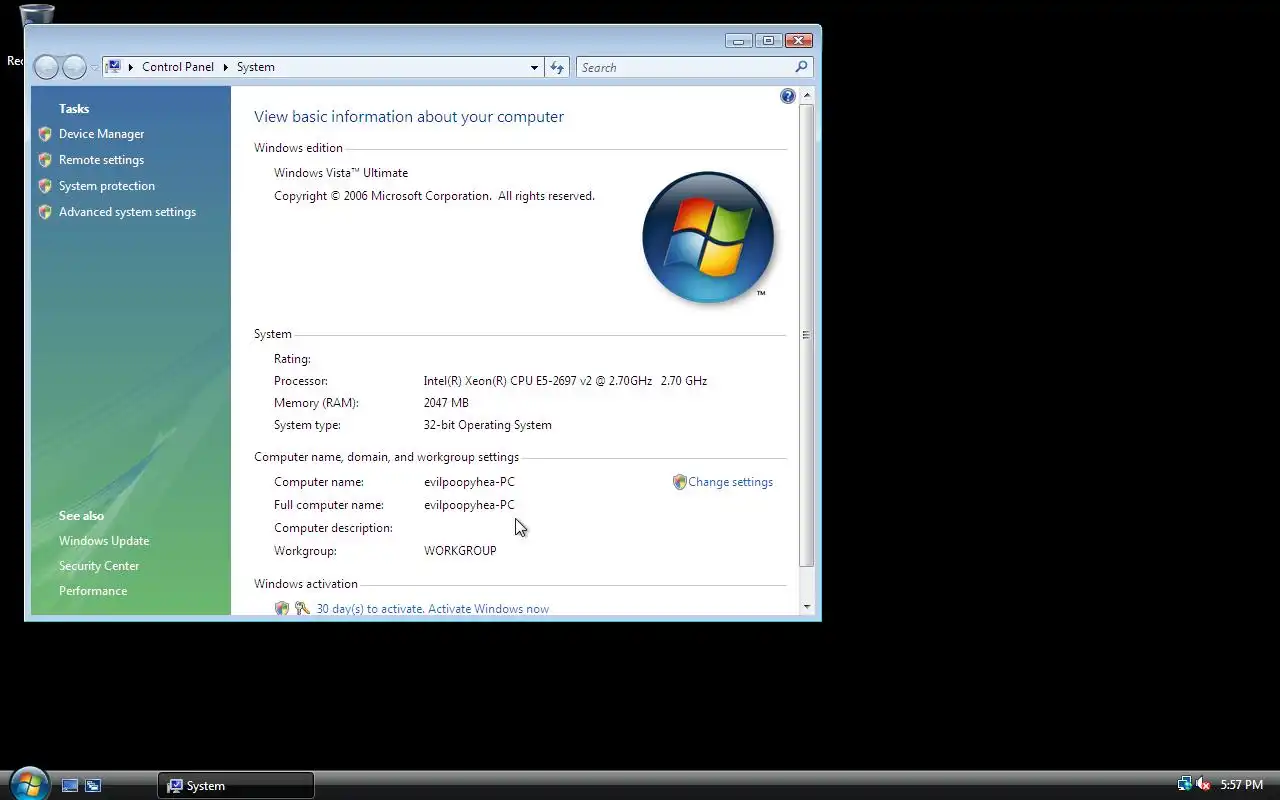Click the shield icon beside Remote settings
The width and height of the screenshot is (1280, 800).
click(45, 160)
